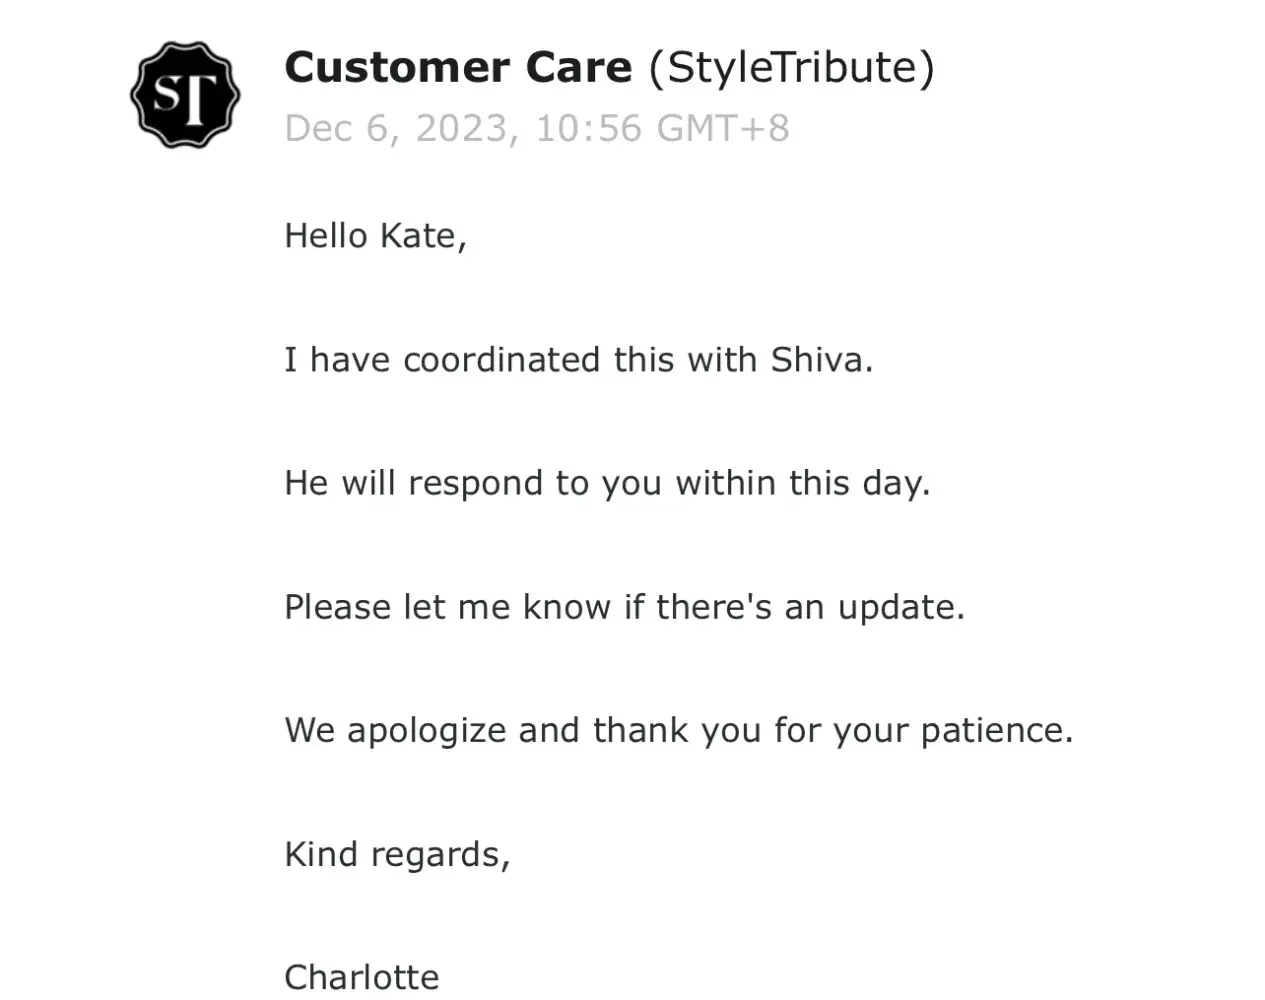Click the word apologize
Screen dimensions: 1265x1000
(426, 731)
